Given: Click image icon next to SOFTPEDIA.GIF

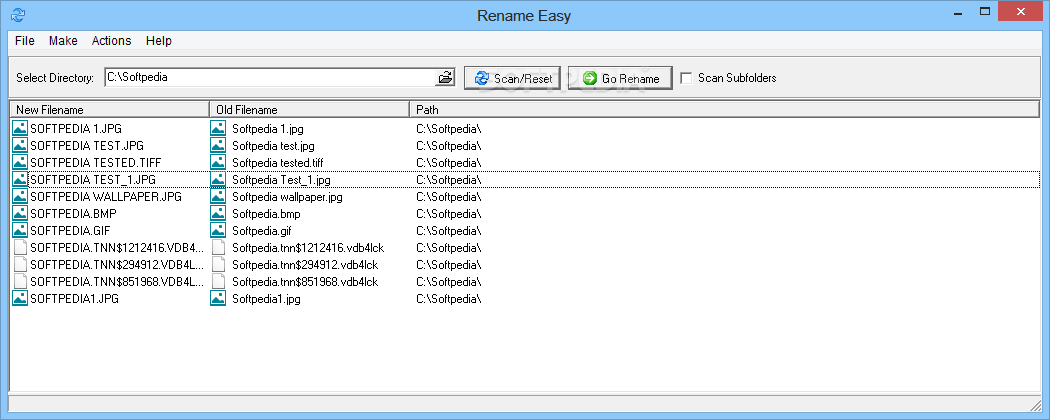Looking at the screenshot, I should coord(20,230).
